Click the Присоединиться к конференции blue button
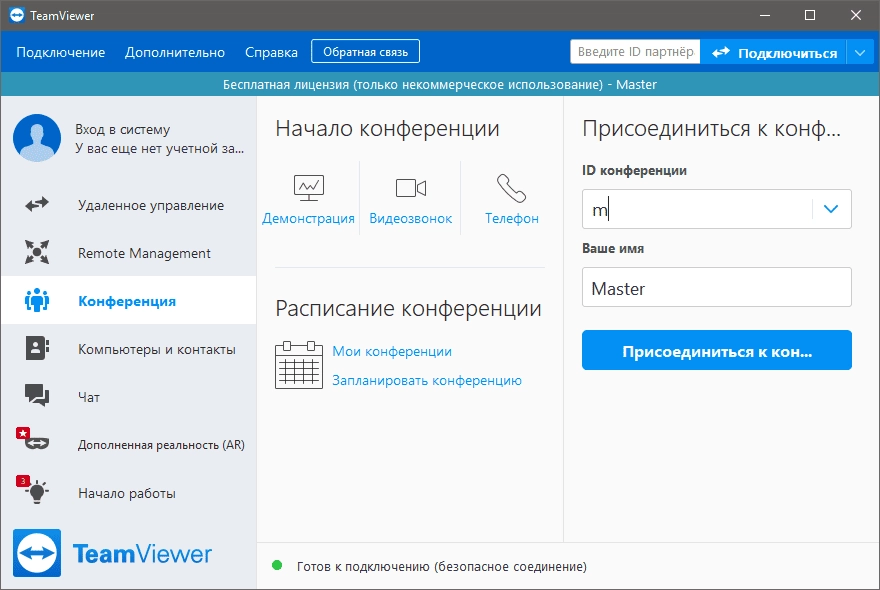Image resolution: width=880 pixels, height=590 pixels. (717, 350)
